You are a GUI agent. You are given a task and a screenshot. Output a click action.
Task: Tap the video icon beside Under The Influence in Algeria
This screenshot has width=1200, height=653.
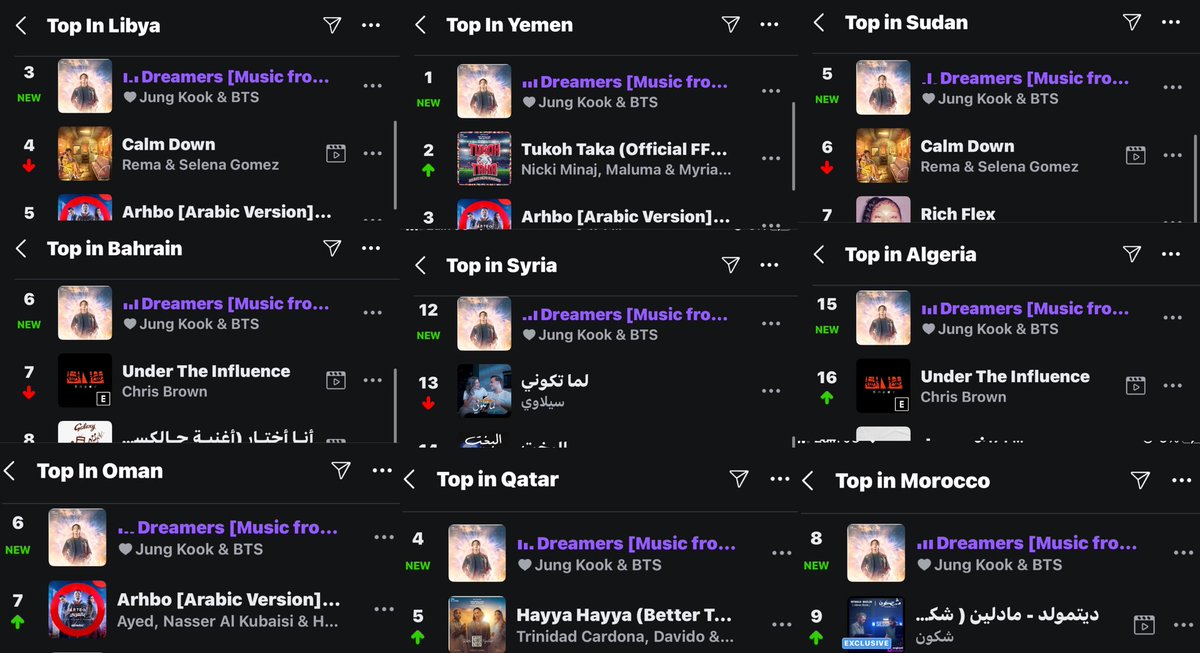point(1135,385)
